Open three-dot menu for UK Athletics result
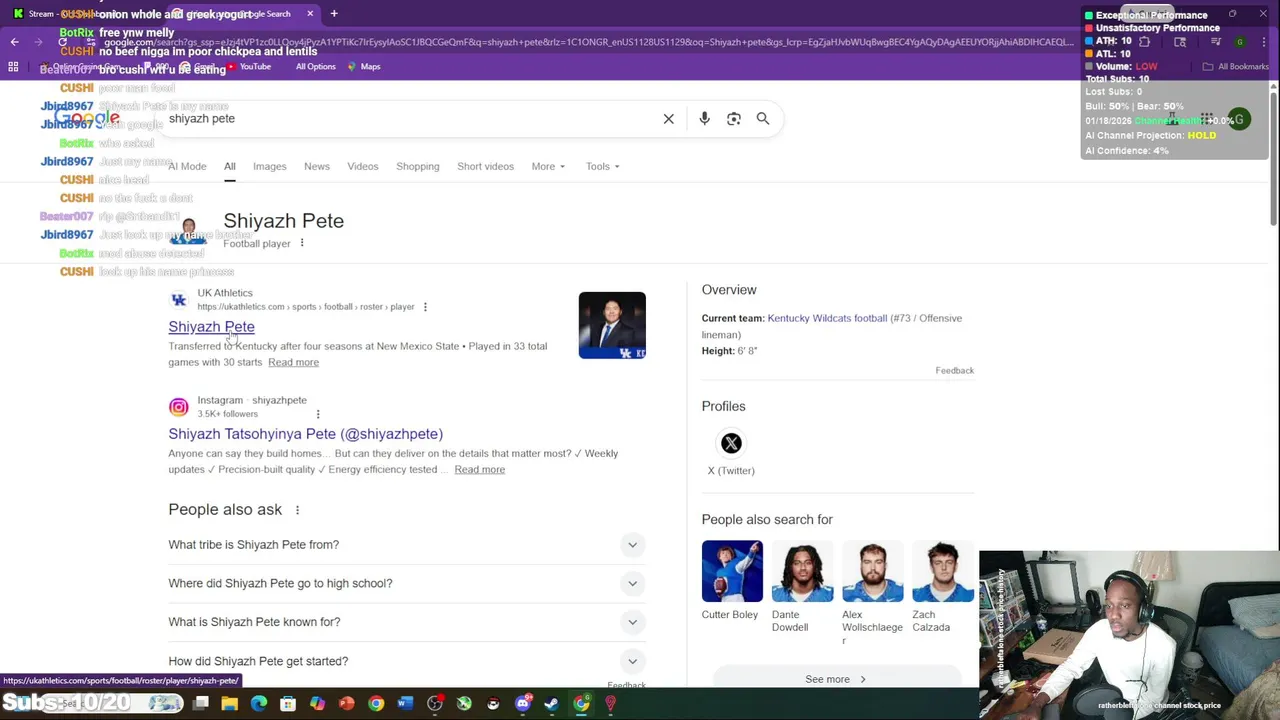Image resolution: width=1280 pixels, height=720 pixels. coord(425,307)
